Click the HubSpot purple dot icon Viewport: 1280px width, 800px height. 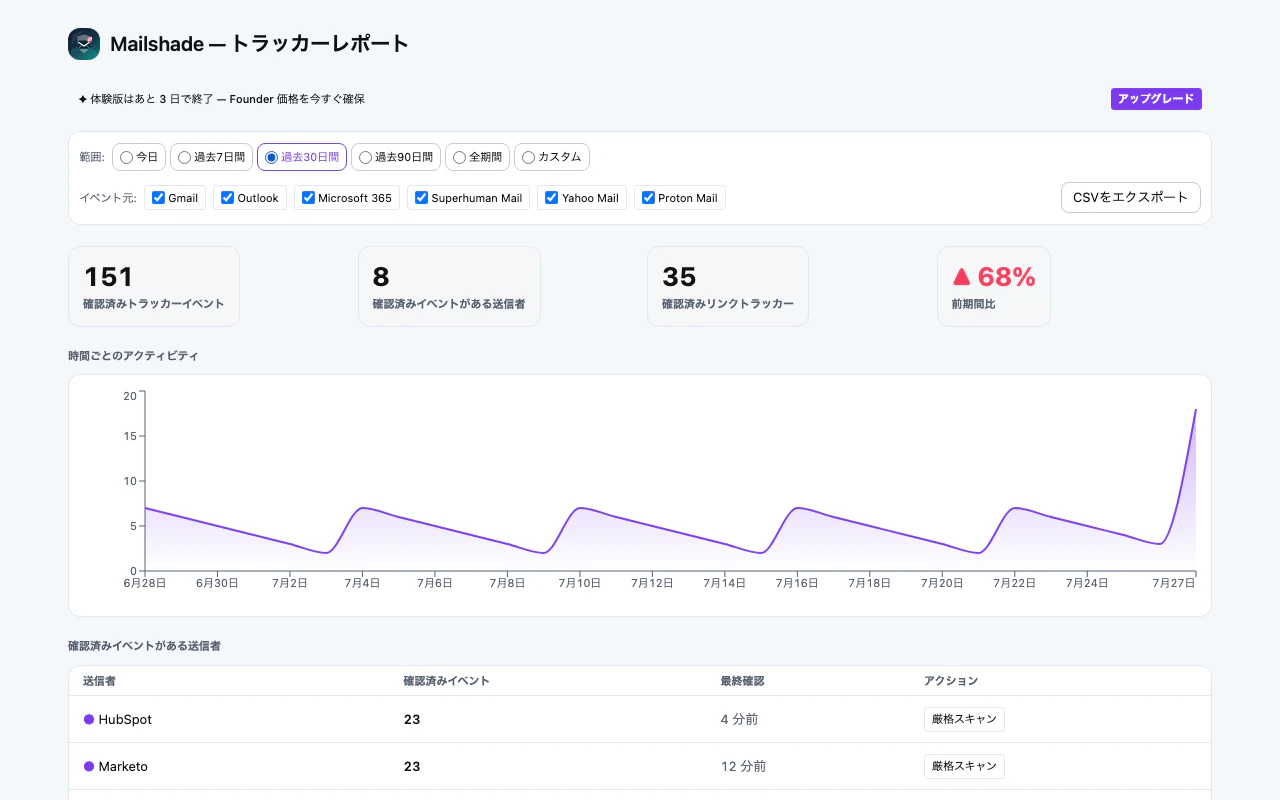pos(89,719)
